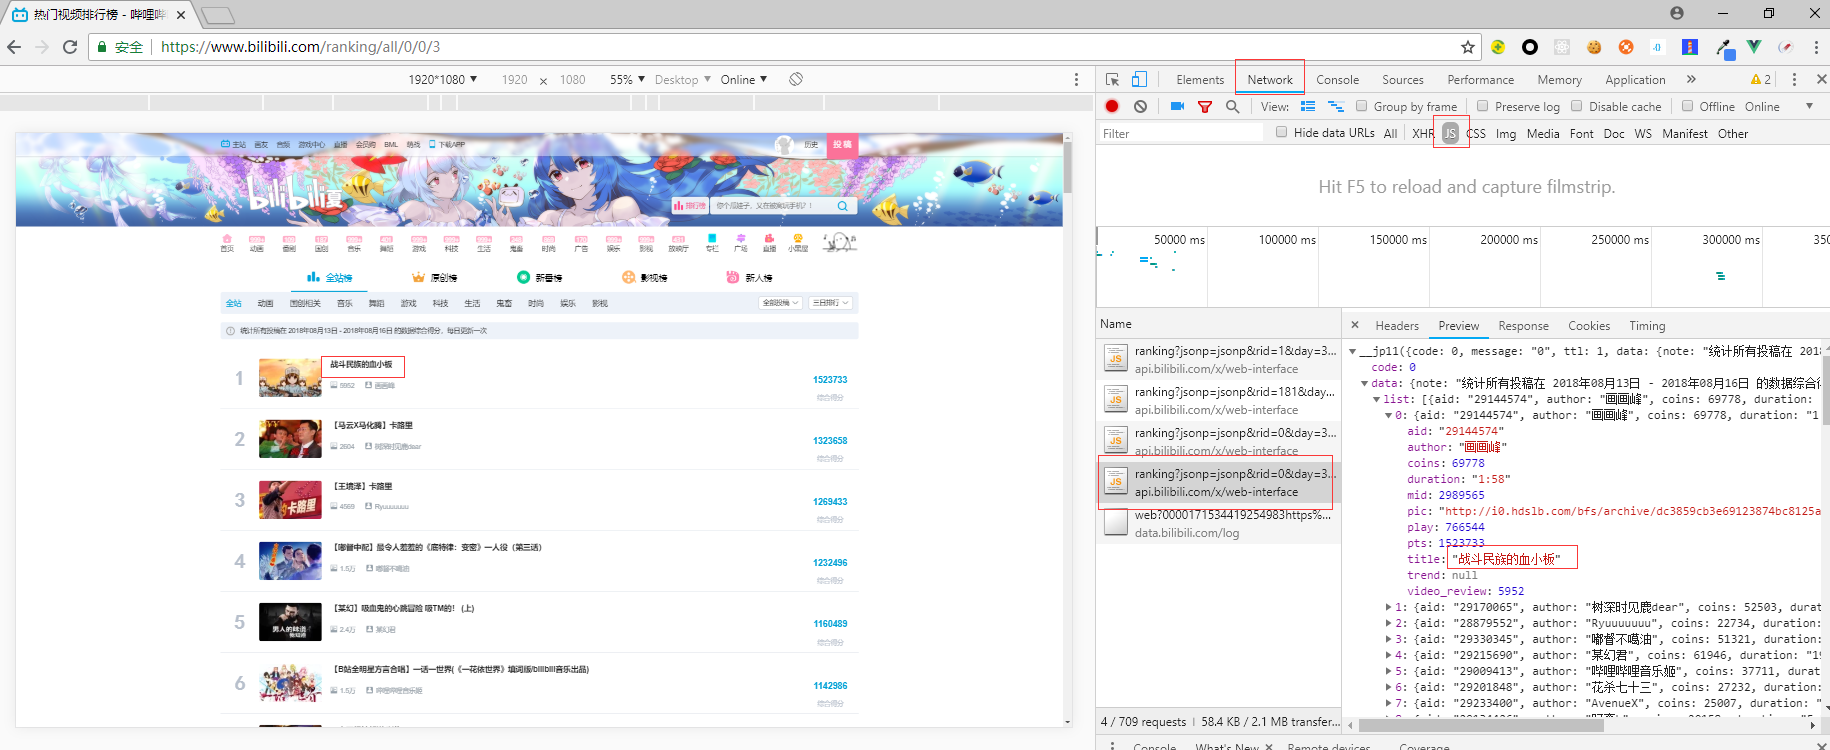1830x750 pixels.
Task: Open the Cookies tab in request details
Action: tap(1589, 325)
